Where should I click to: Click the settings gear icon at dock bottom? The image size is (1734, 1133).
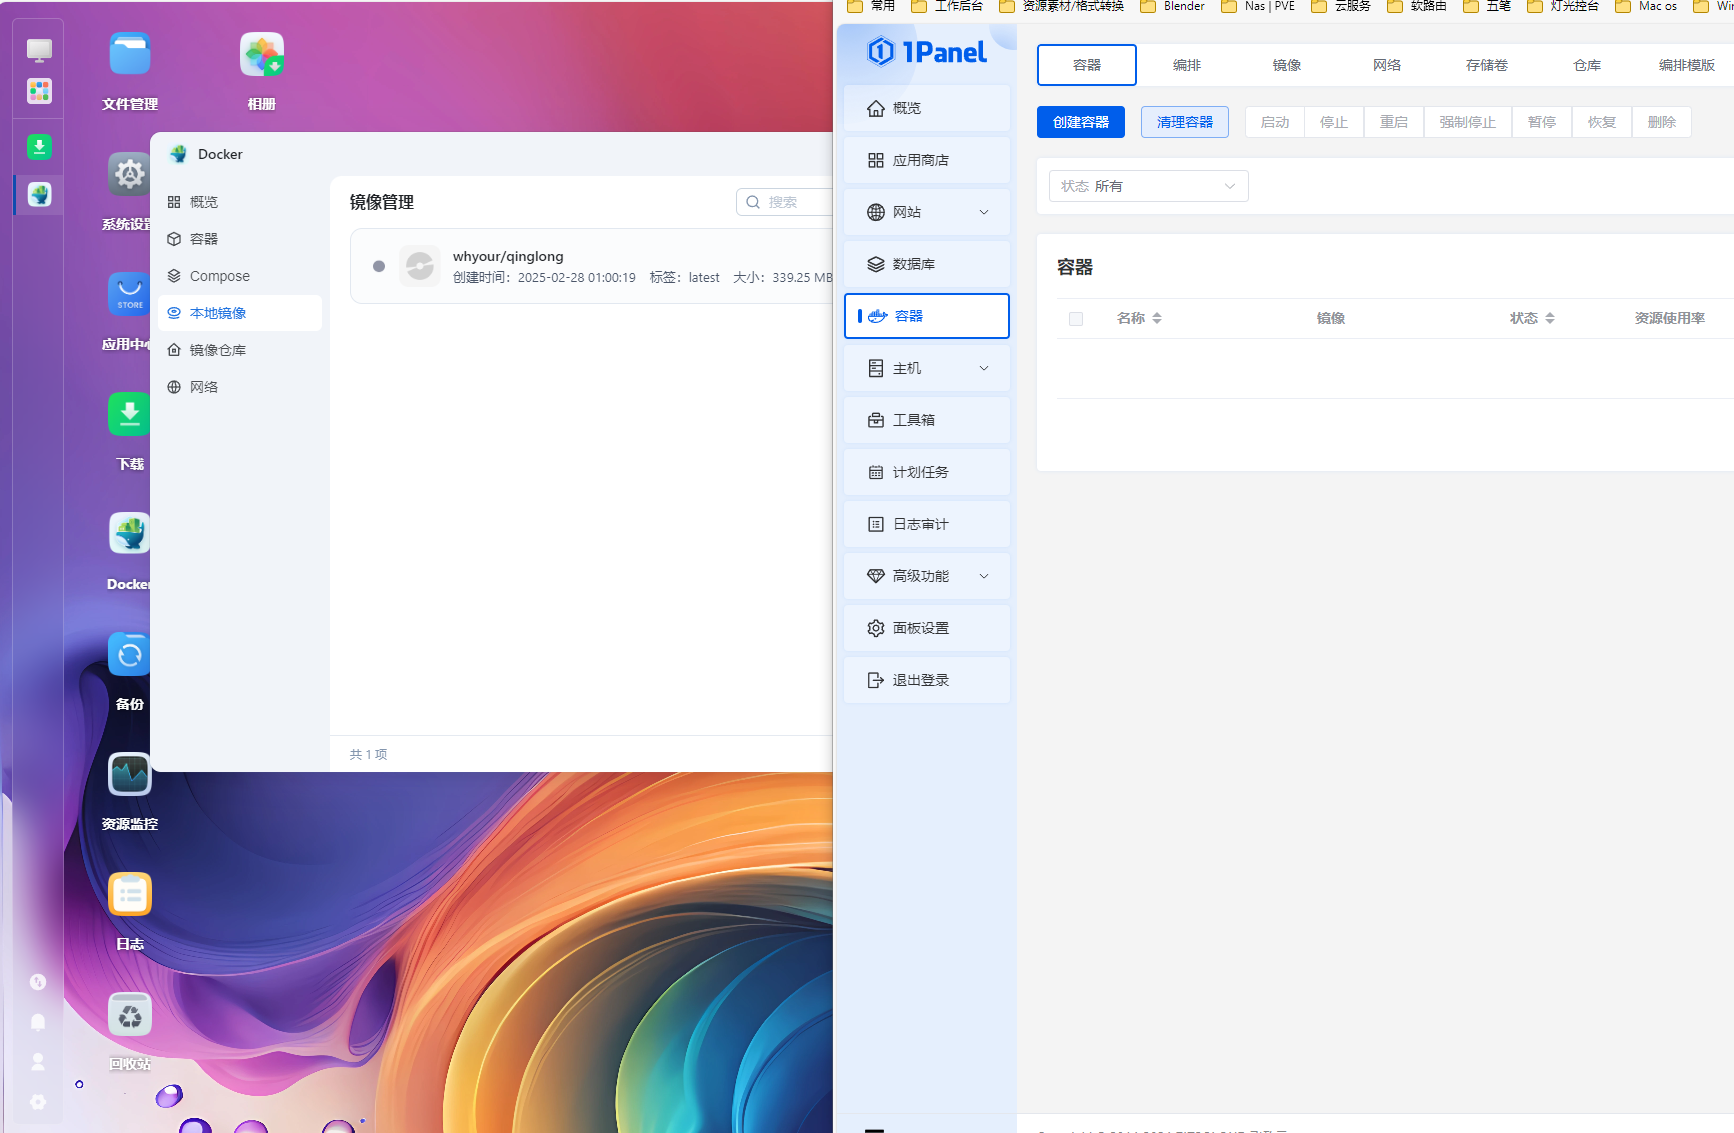point(38,1101)
